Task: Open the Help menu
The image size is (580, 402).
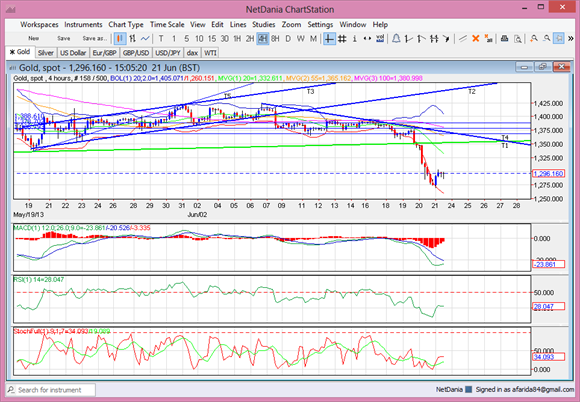Action: coord(380,24)
